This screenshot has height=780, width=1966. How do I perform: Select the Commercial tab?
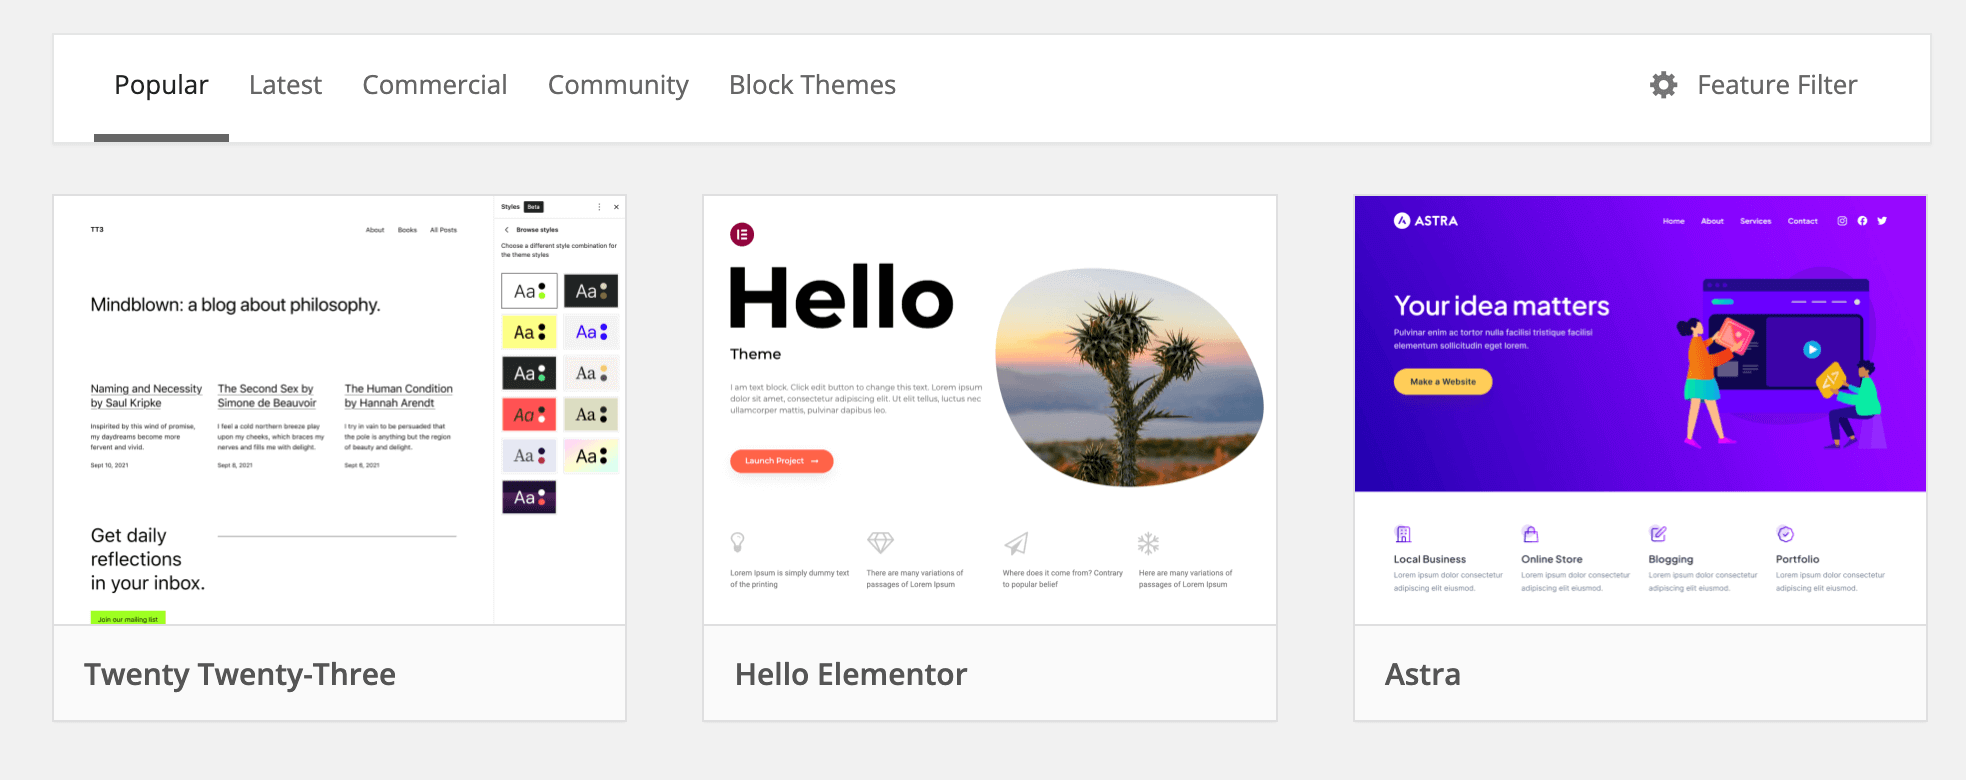coord(434,86)
